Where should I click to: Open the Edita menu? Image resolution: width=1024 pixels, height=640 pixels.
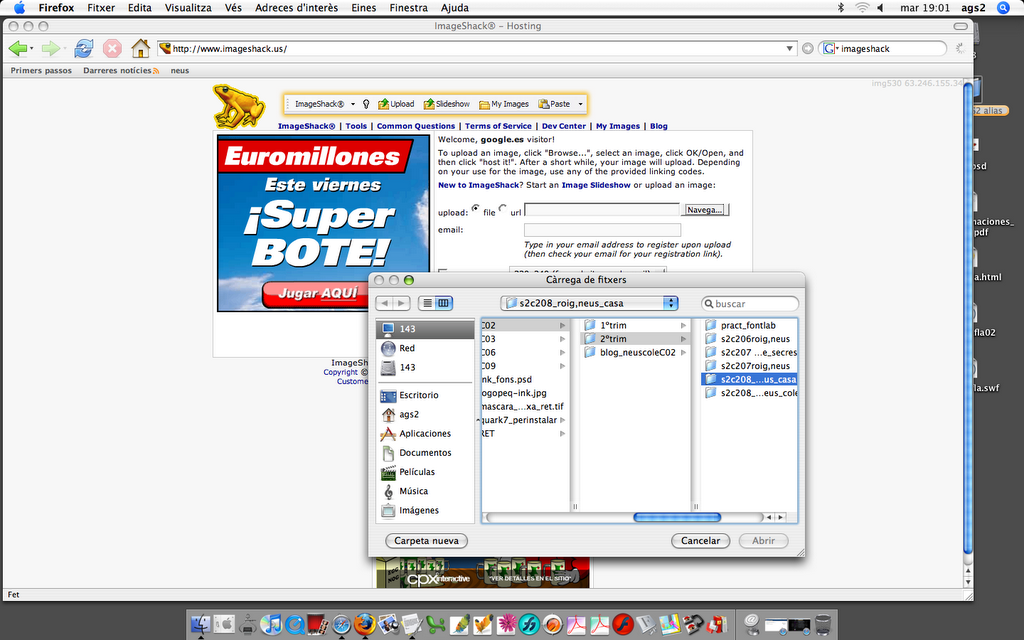pos(139,8)
